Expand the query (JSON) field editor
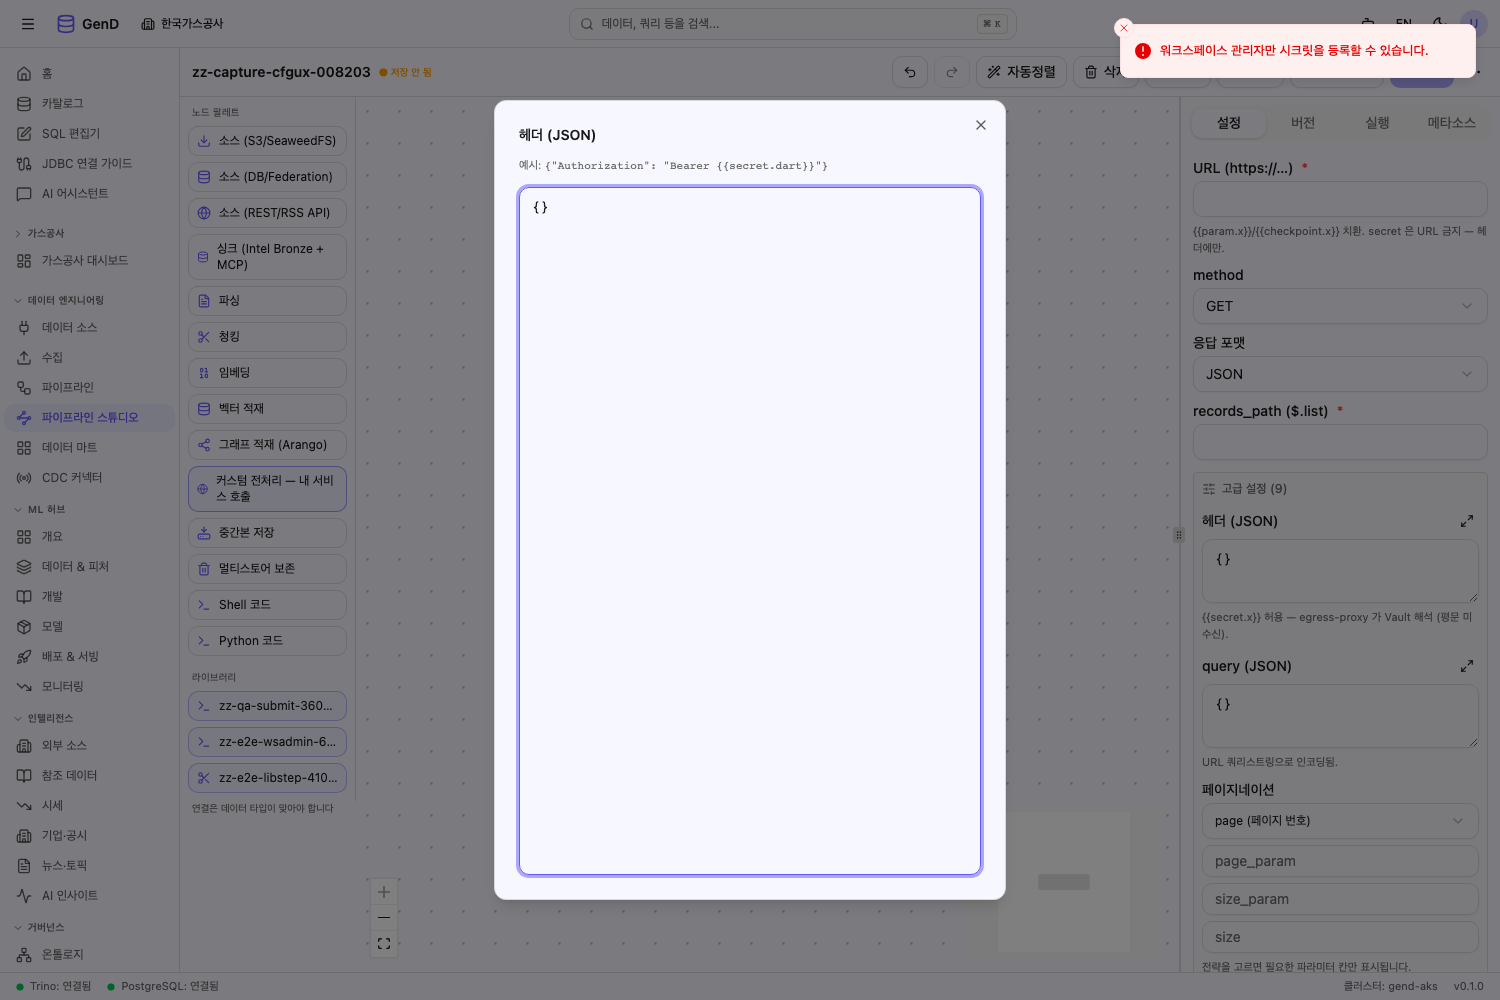The width and height of the screenshot is (1500, 1000). point(1467,666)
